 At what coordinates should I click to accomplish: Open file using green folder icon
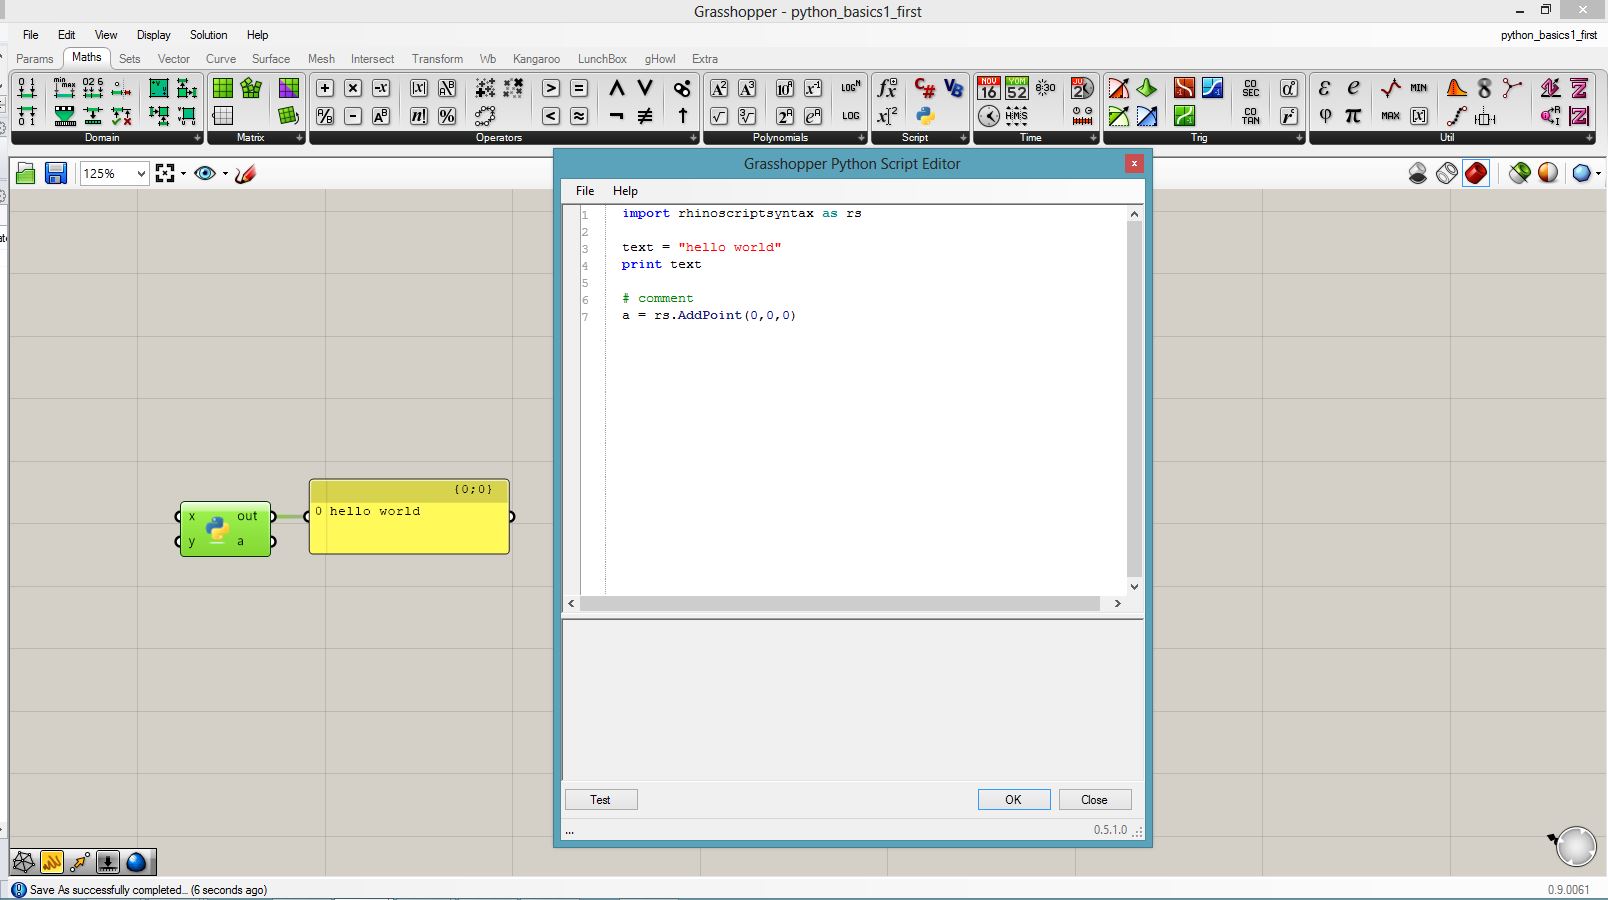(x=26, y=174)
